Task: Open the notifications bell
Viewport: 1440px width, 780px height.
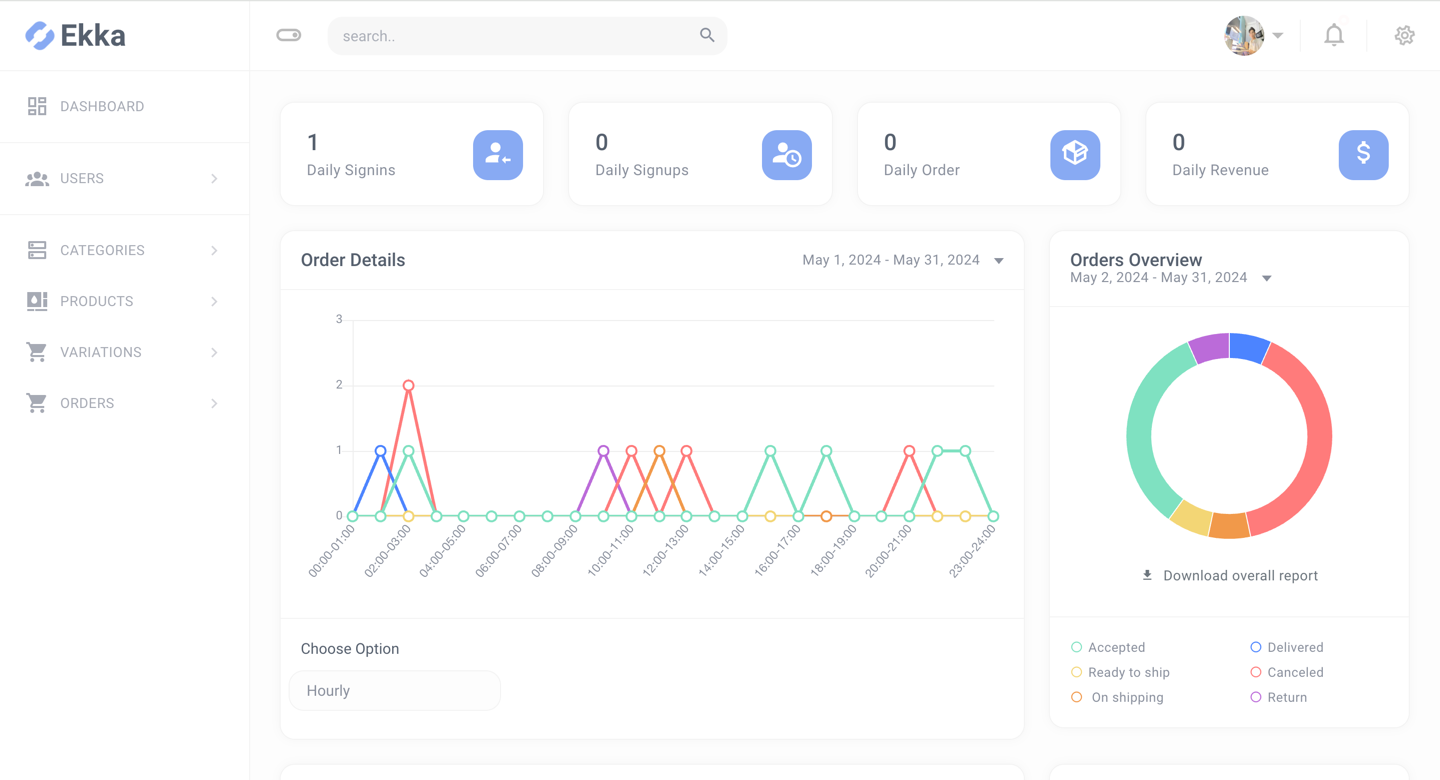Action: [1334, 36]
